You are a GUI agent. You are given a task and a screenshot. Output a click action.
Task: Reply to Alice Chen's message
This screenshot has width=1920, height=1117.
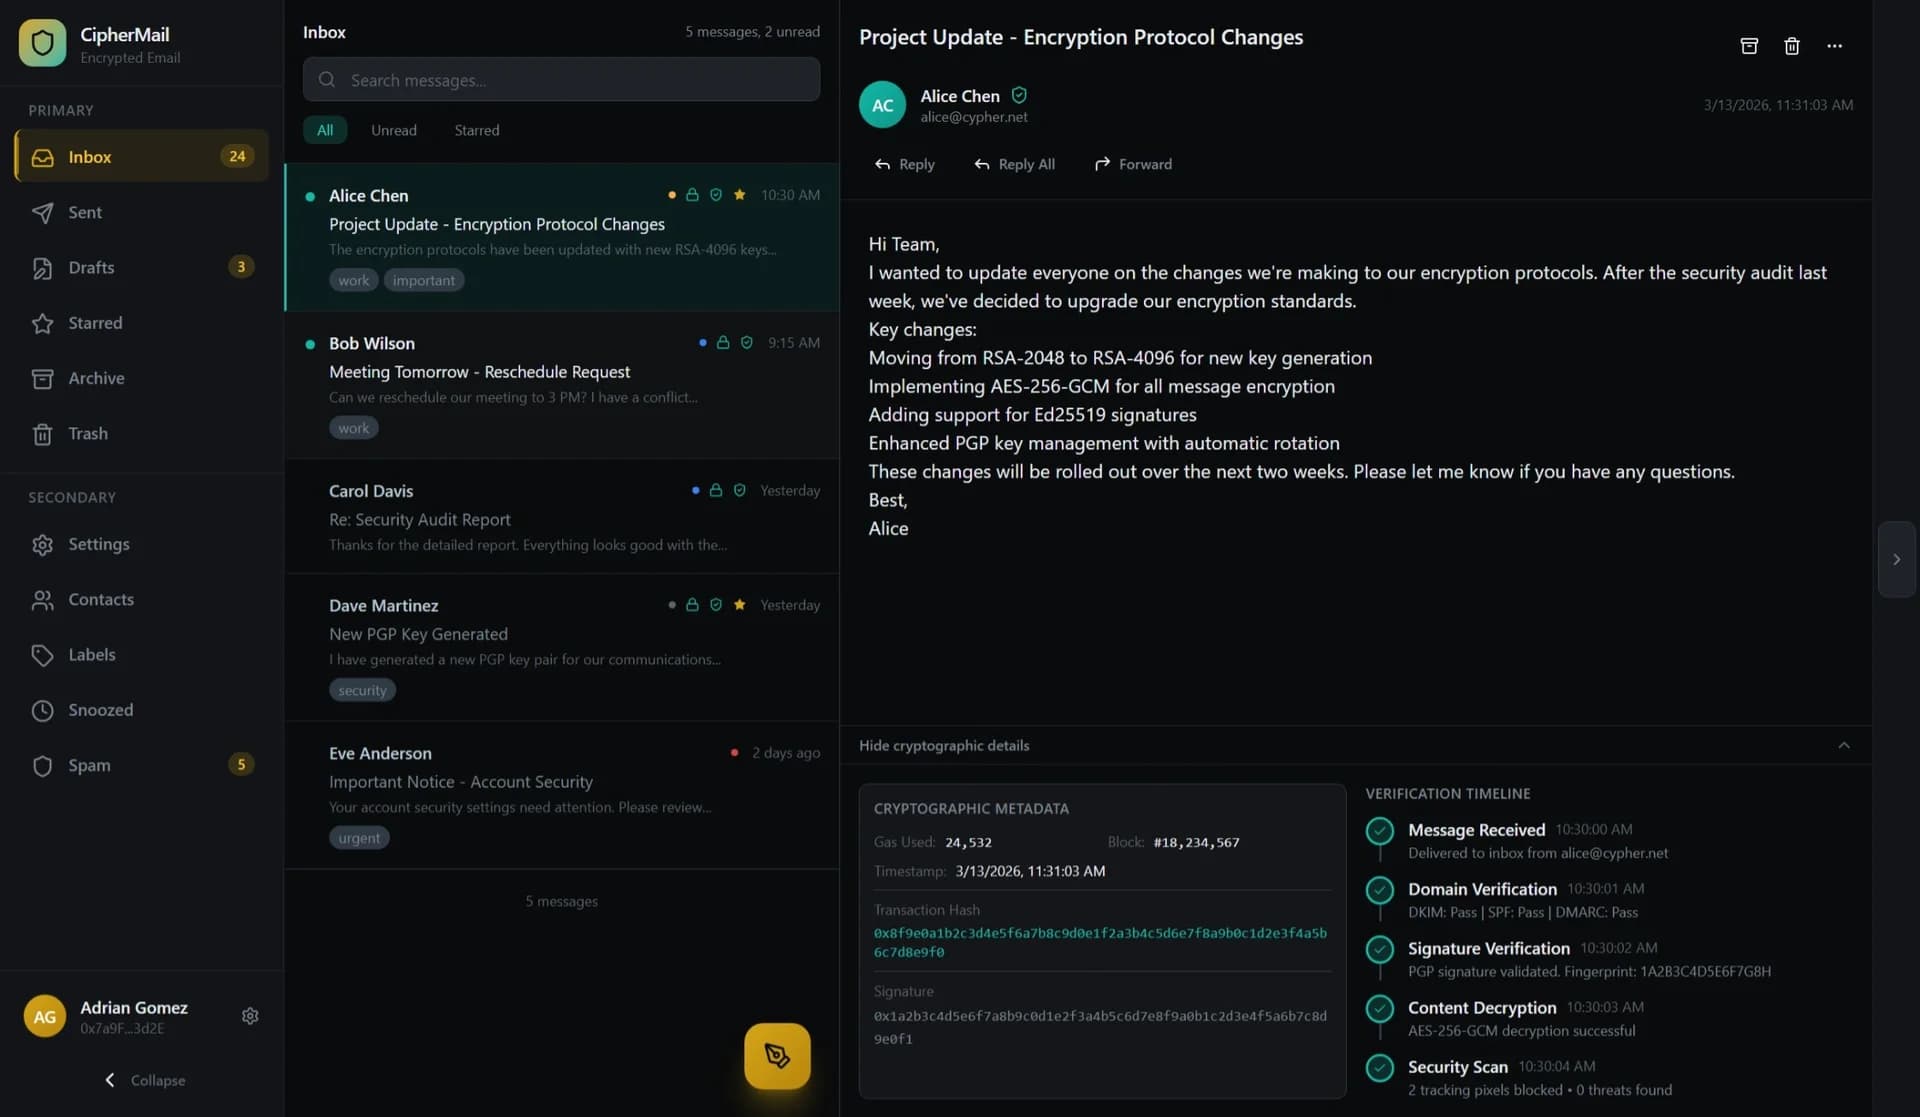click(904, 164)
